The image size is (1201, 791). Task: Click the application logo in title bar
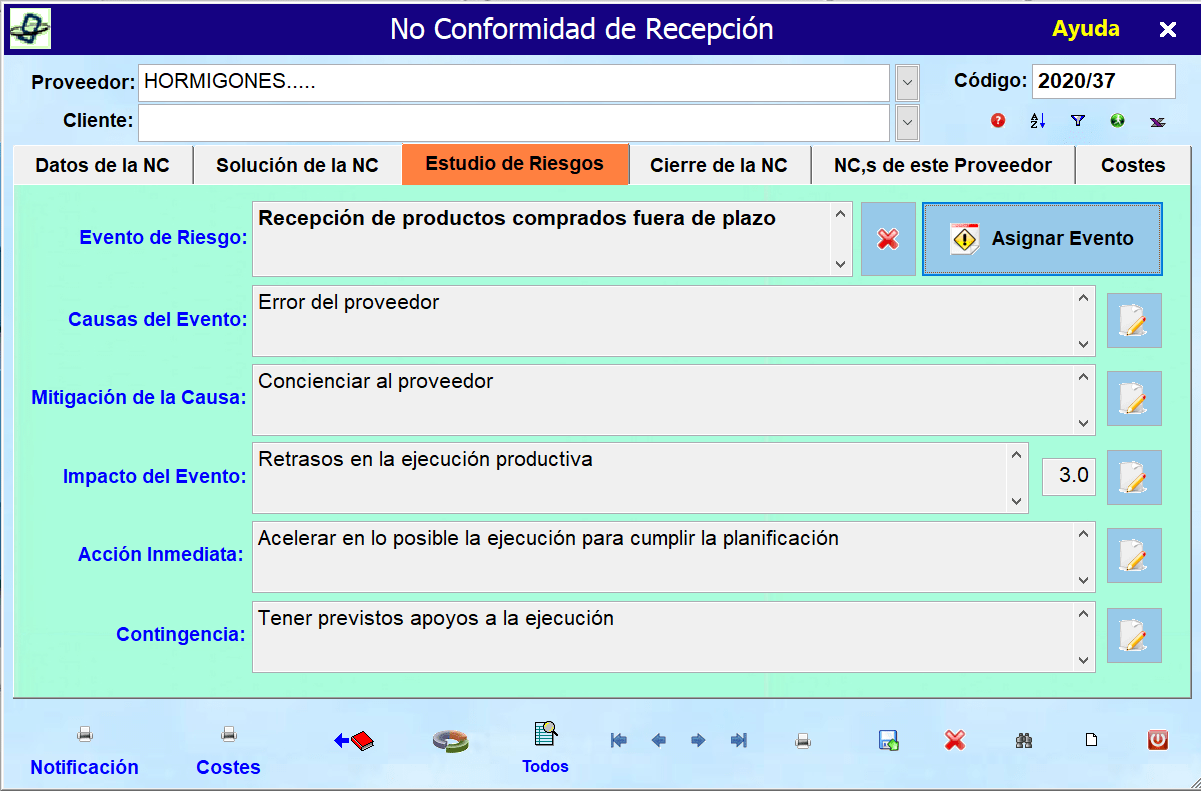pyautogui.click(x=30, y=28)
